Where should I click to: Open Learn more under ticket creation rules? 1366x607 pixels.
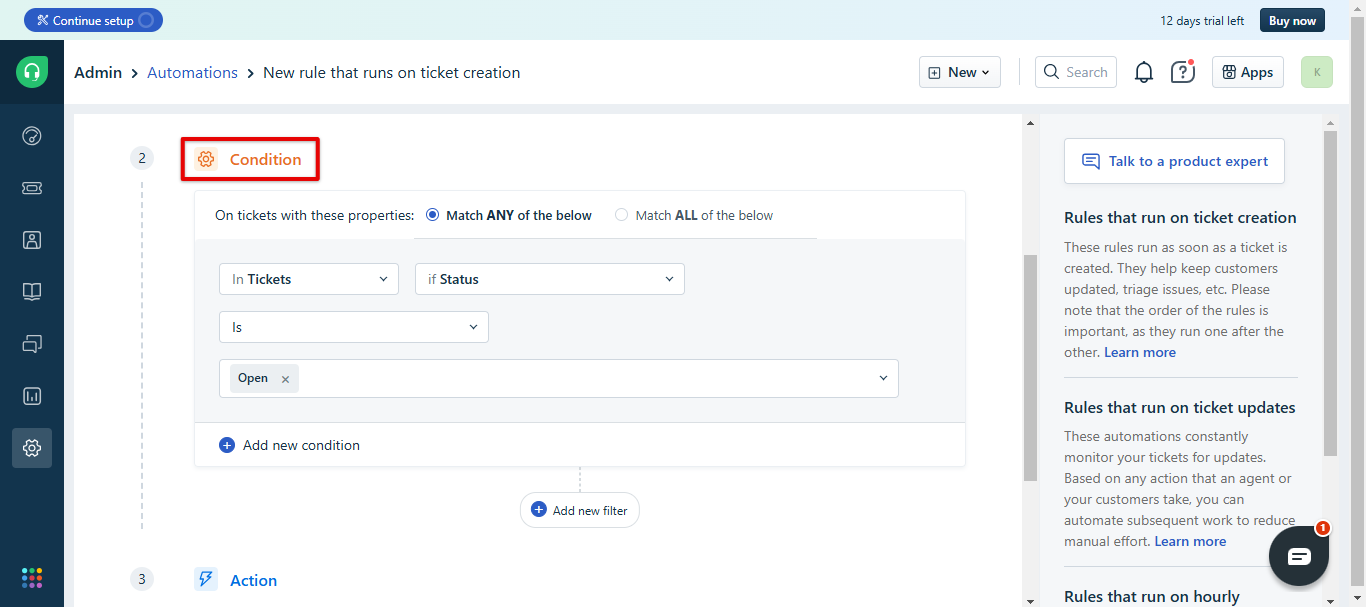pyautogui.click(x=1140, y=352)
